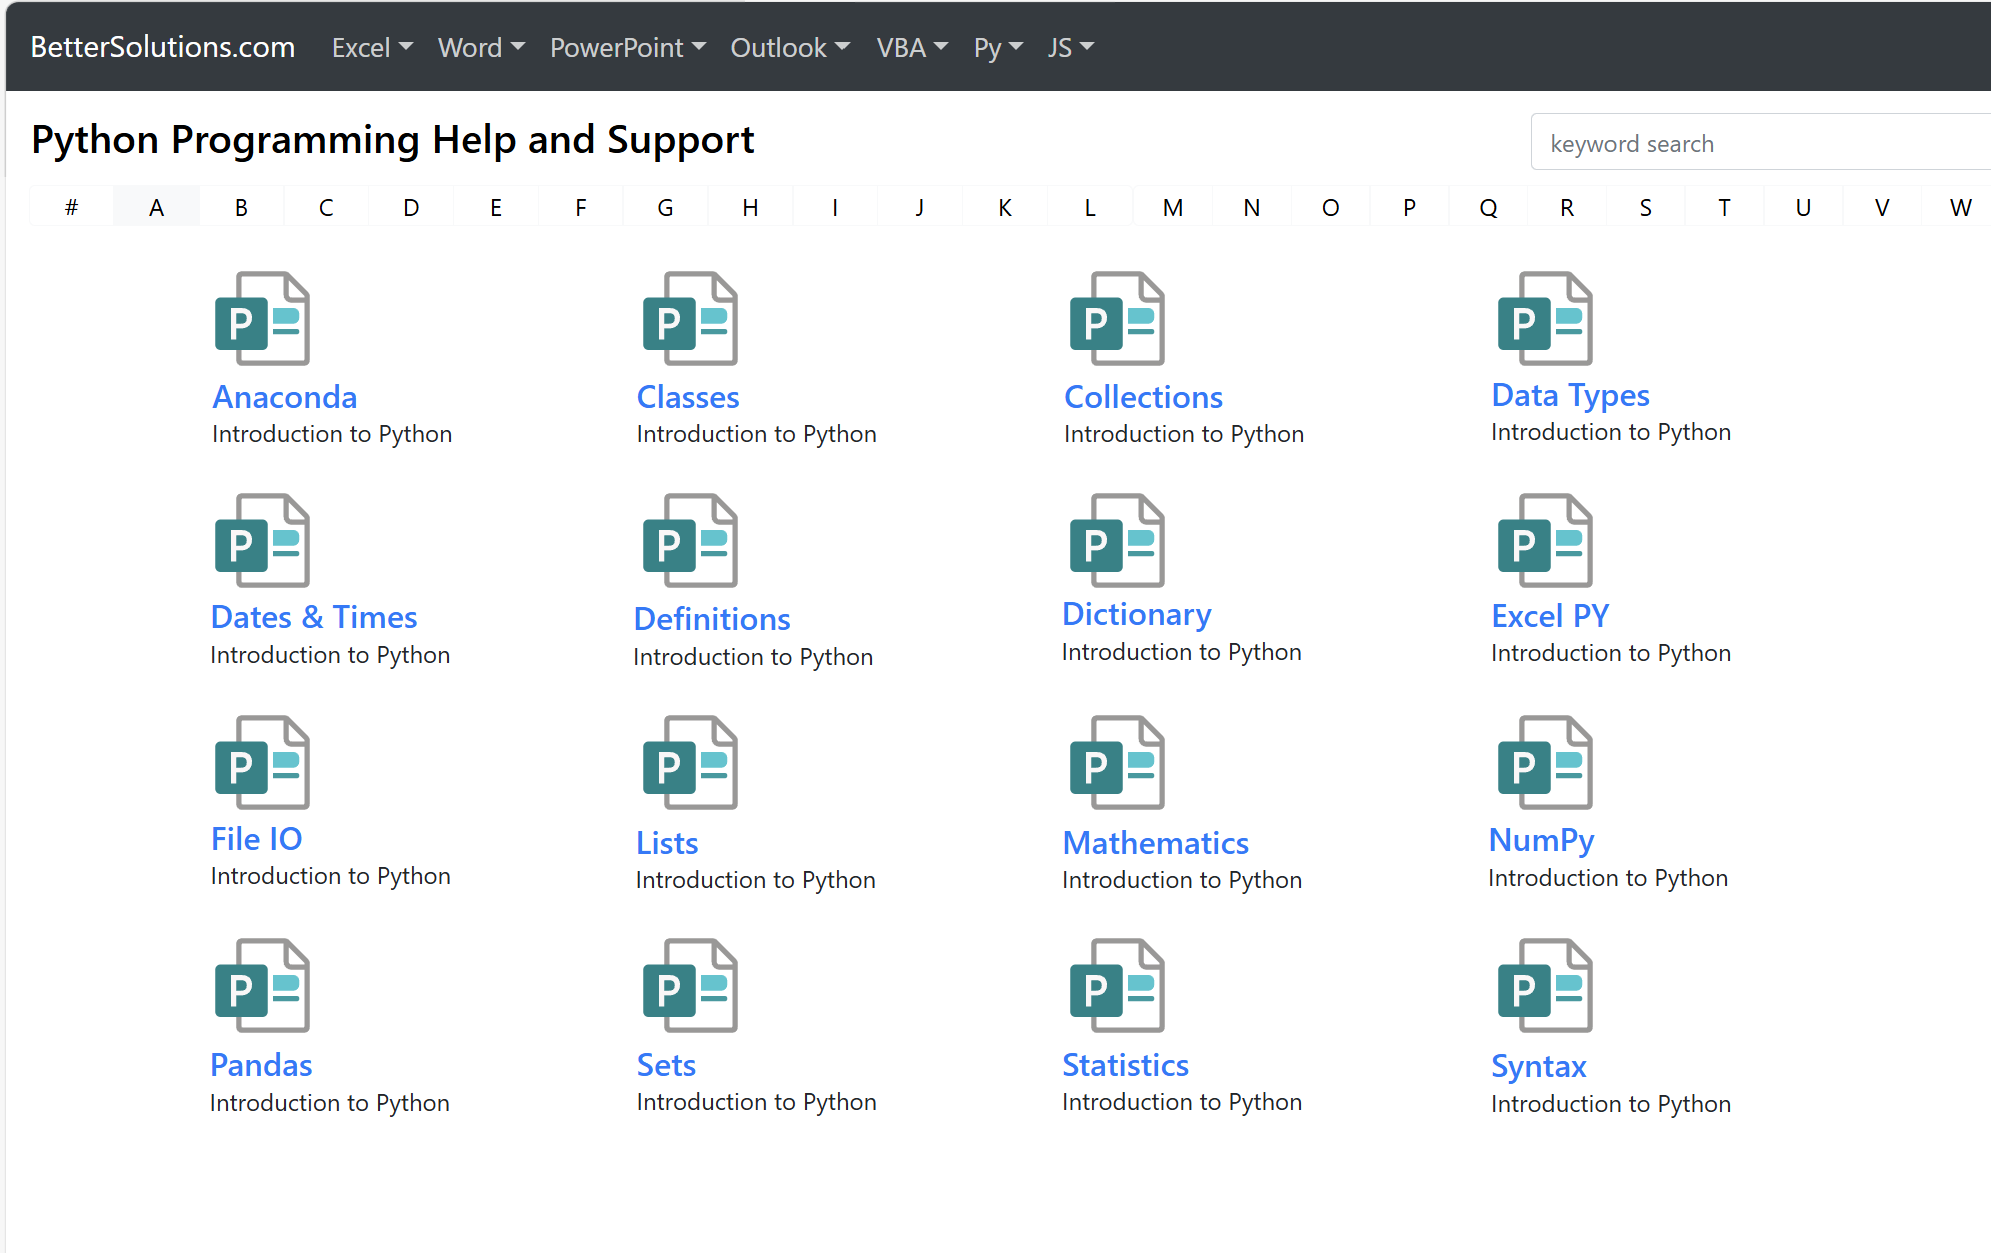Viewport: 1994px width, 1253px height.
Task: Select the letter U index tab
Action: pyautogui.click(x=1803, y=207)
